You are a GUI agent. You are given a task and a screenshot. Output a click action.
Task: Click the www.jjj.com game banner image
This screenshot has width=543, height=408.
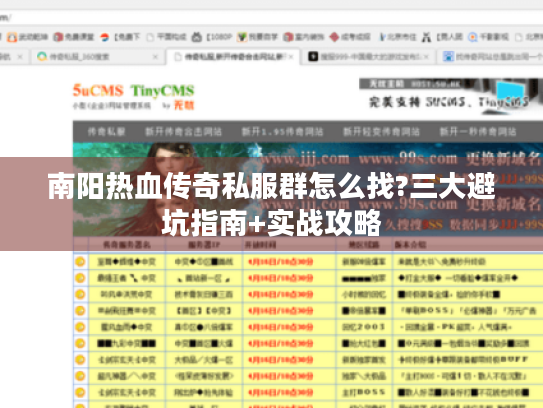coord(308,189)
